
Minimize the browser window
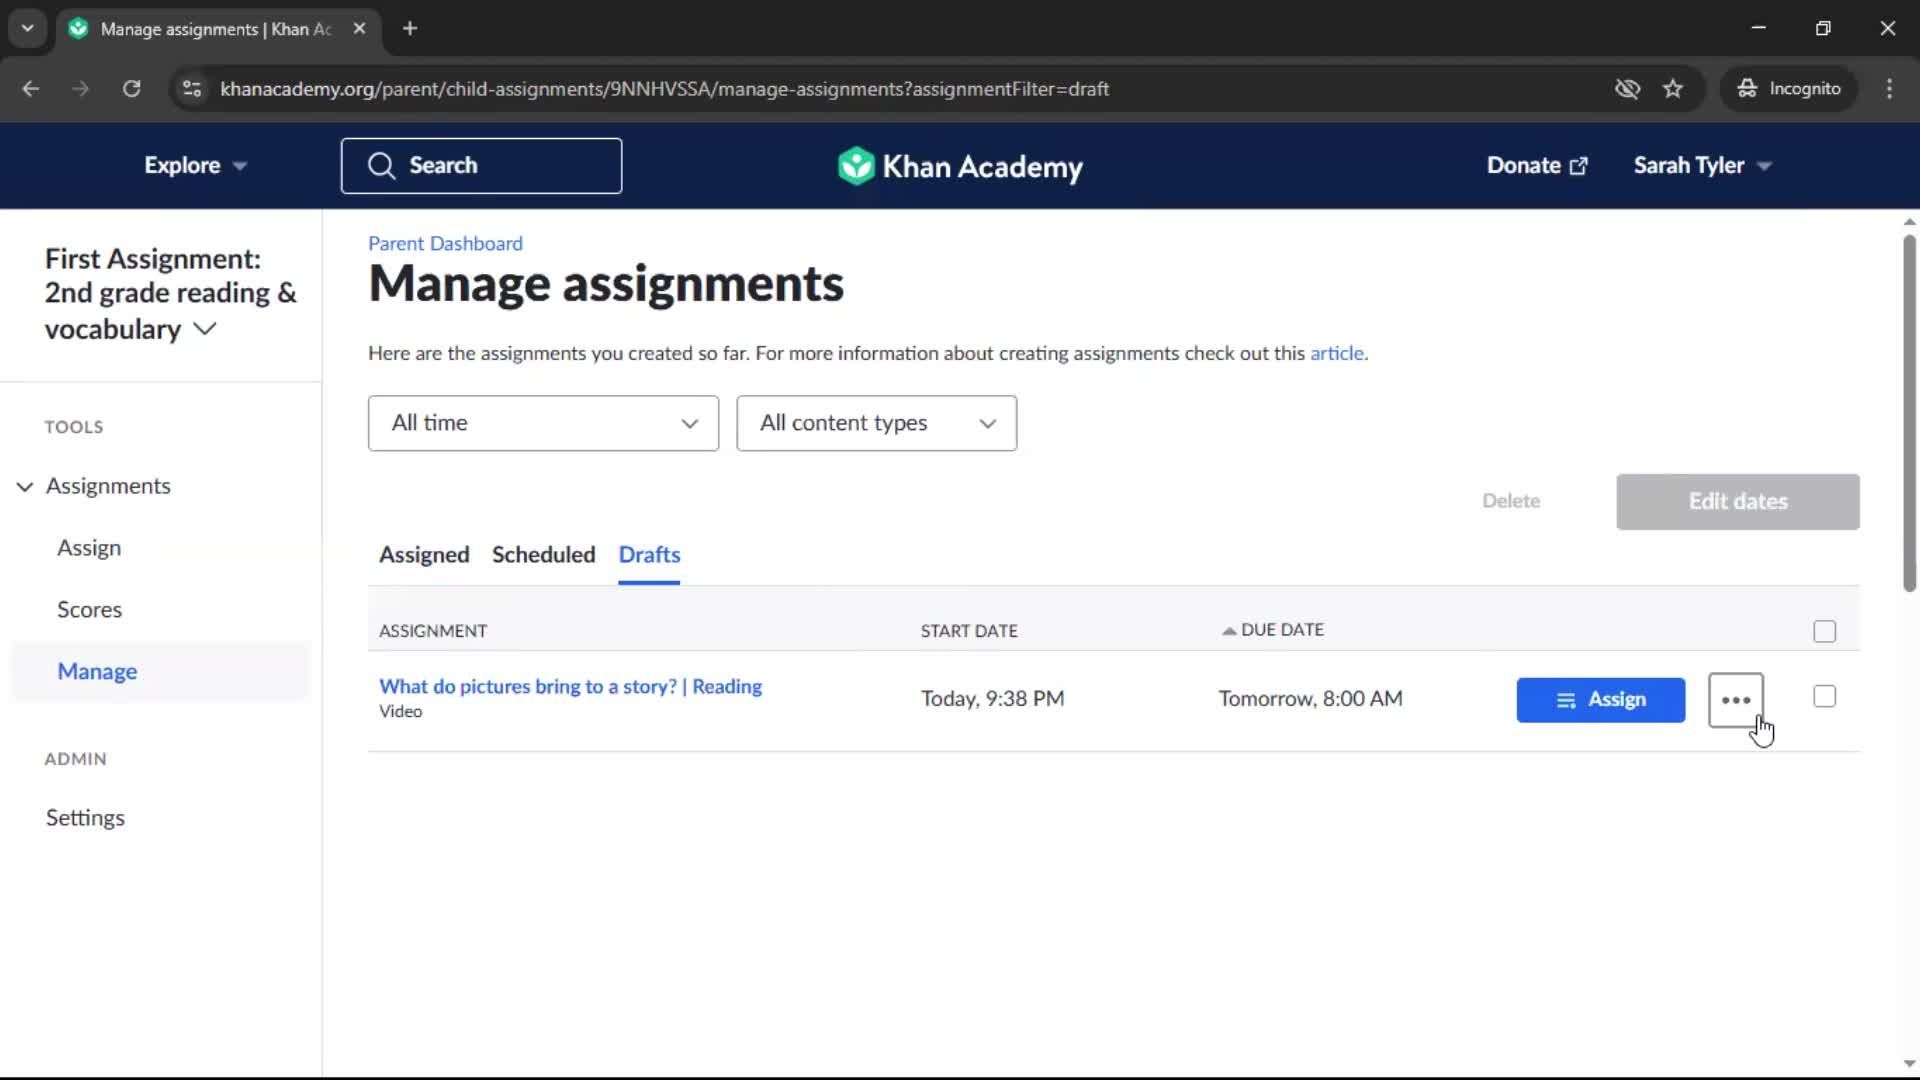(x=1758, y=28)
